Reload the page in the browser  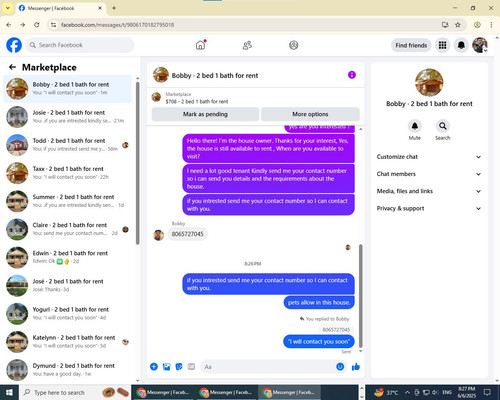pyautogui.click(x=37, y=25)
